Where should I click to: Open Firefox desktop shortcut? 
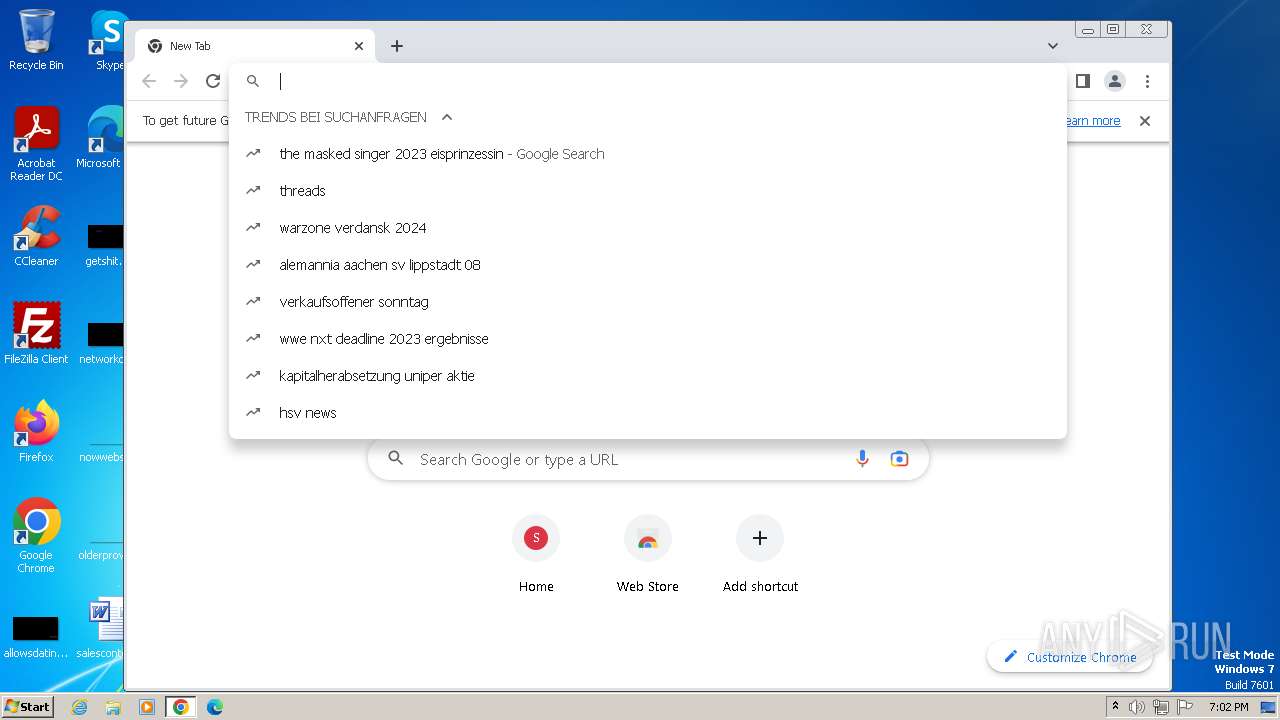pos(36,432)
